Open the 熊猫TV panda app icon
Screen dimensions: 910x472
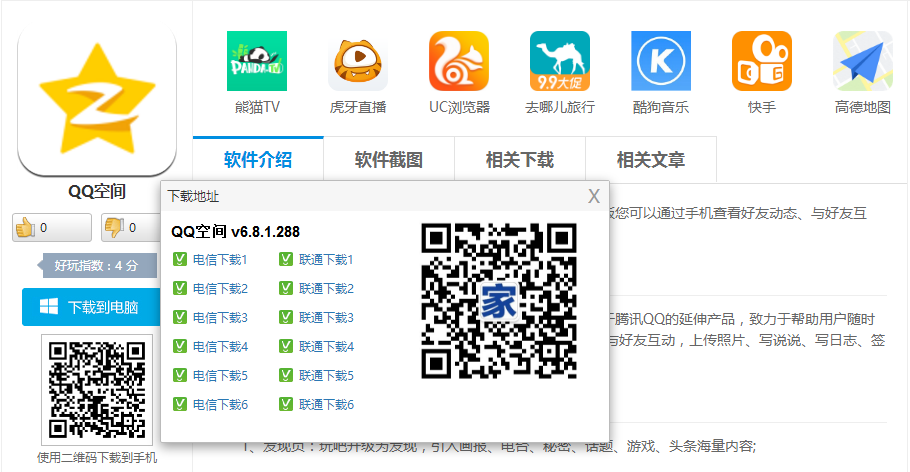tap(257, 61)
